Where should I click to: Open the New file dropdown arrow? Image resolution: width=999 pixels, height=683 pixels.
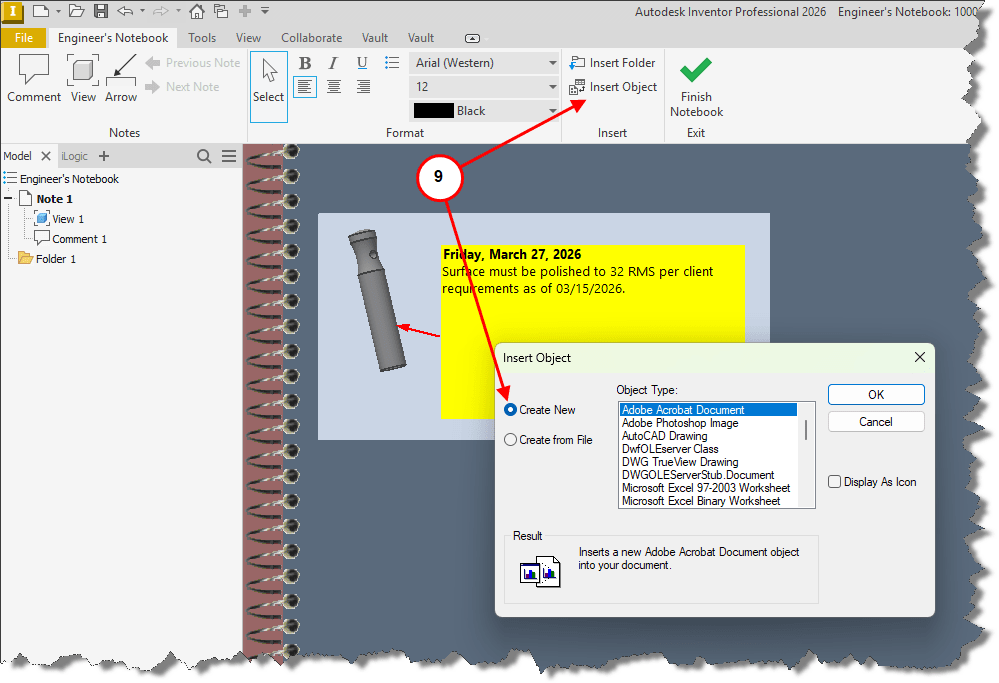coord(58,11)
